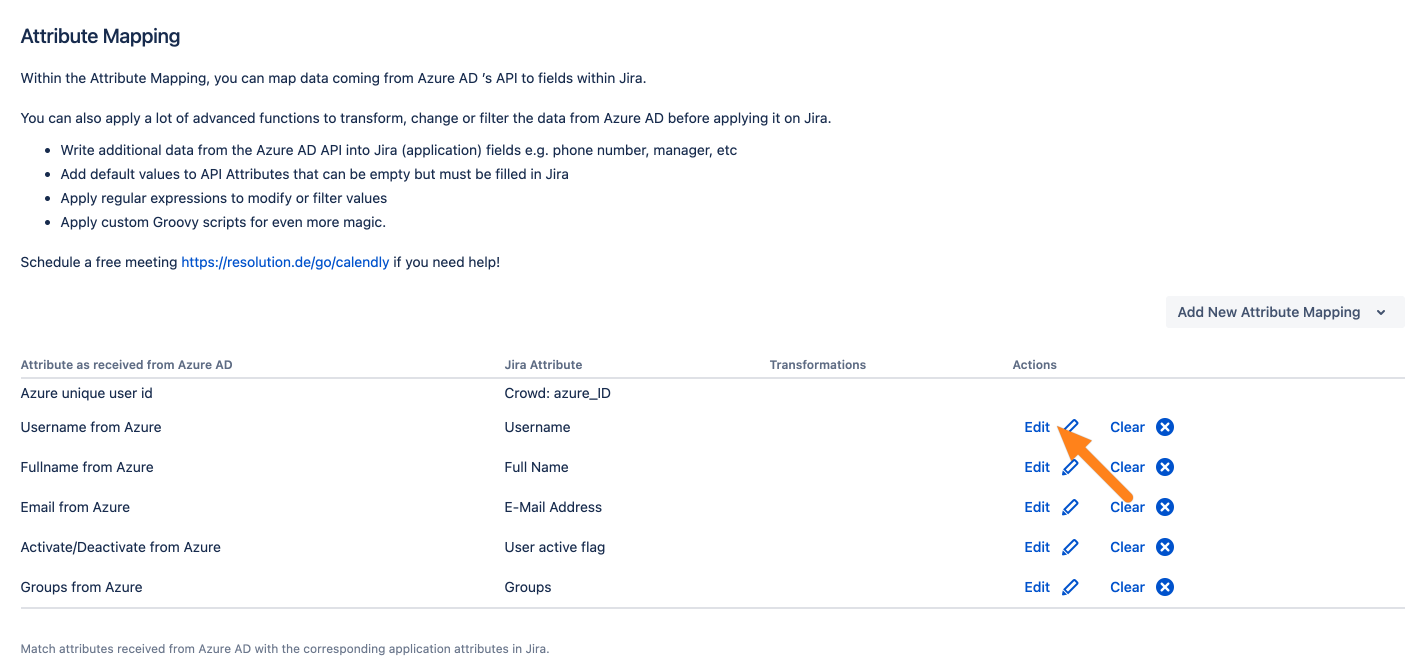Click clear X icon for Username row
Image resolution: width=1409 pixels, height=672 pixels.
pyautogui.click(x=1165, y=427)
